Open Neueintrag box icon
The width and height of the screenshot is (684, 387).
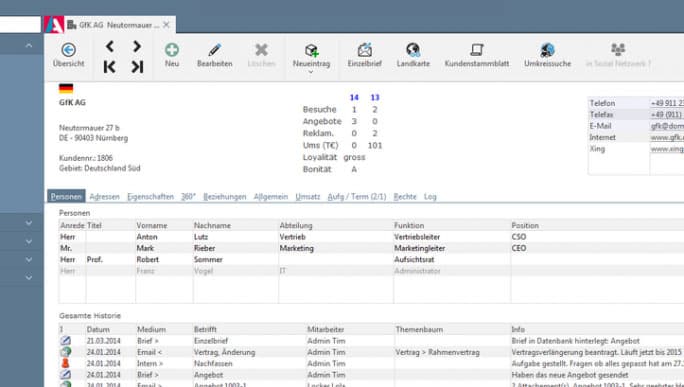click(x=311, y=51)
